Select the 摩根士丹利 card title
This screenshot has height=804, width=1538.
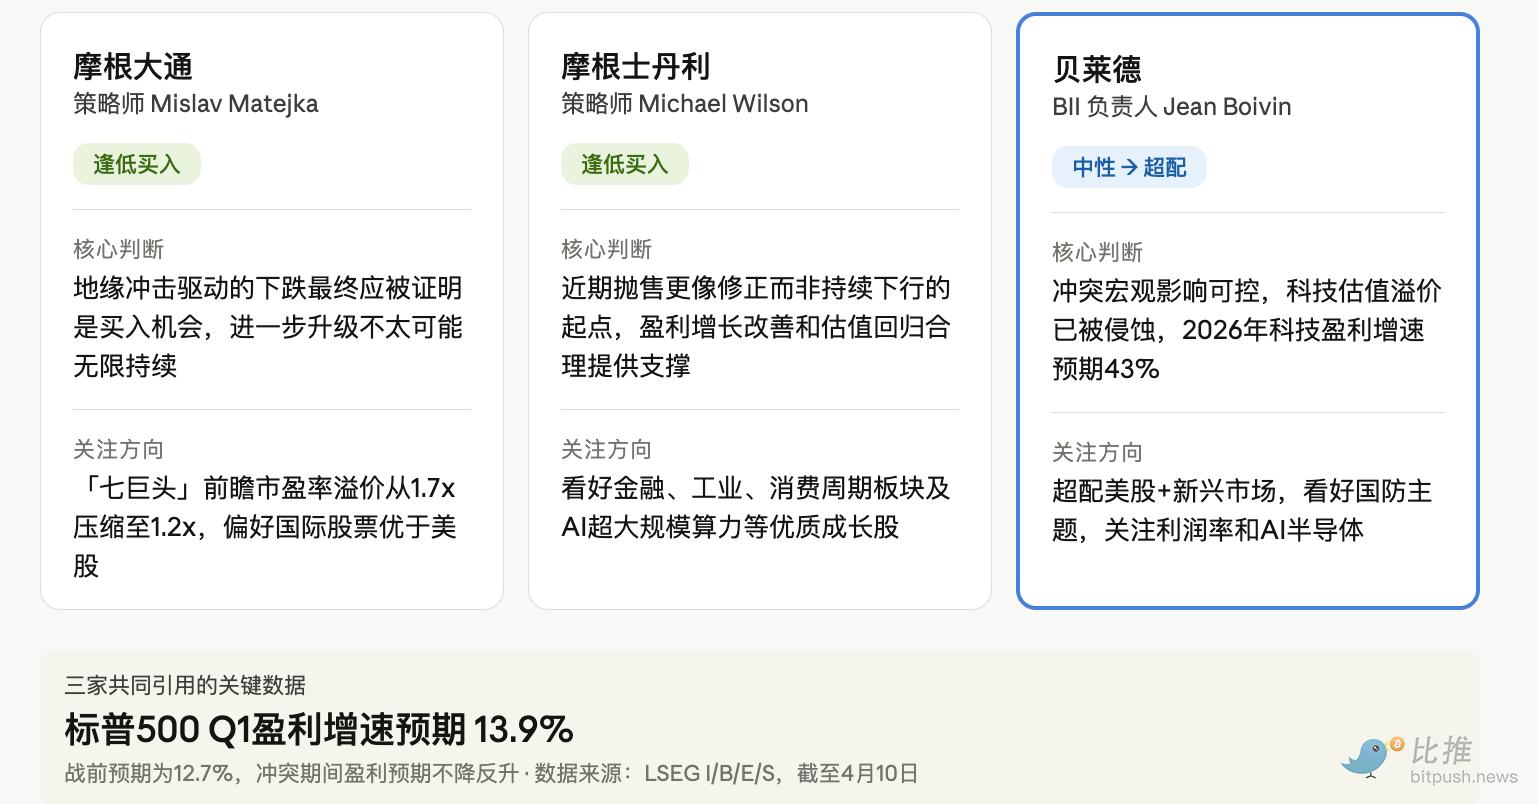(635, 67)
